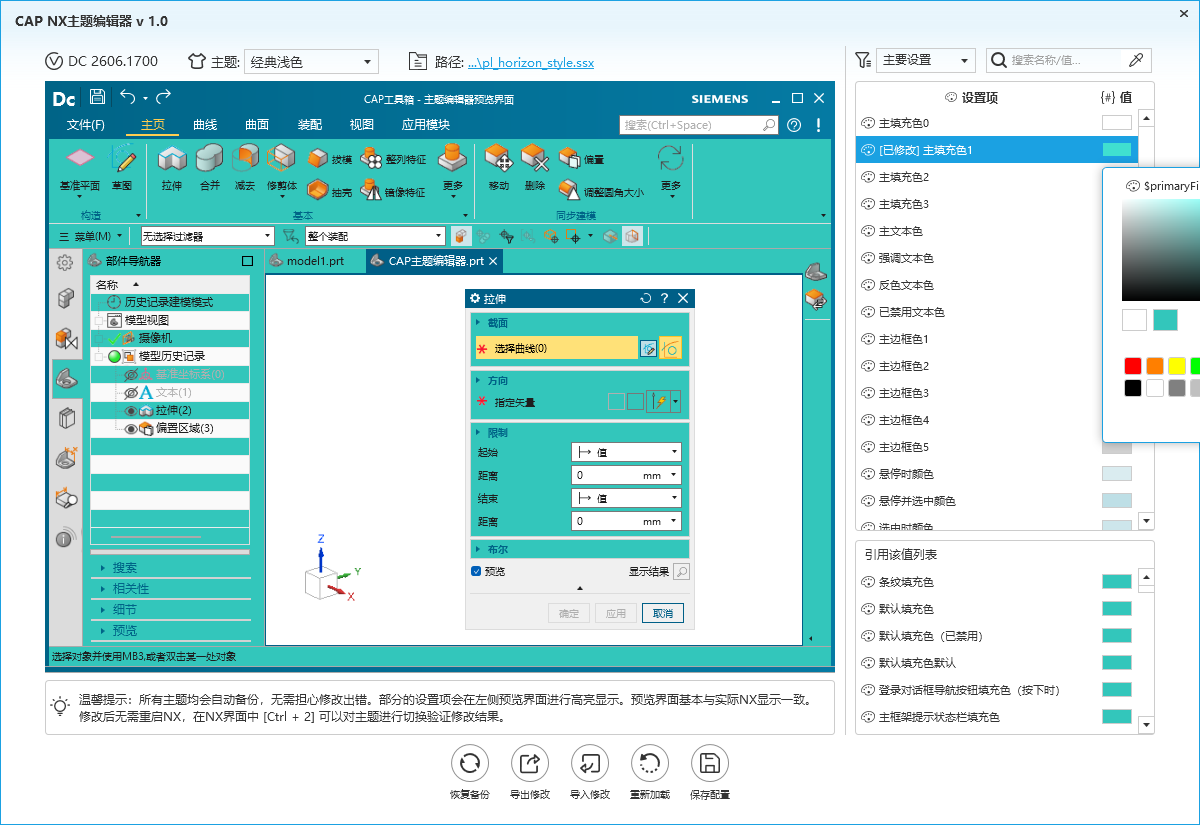Open the 菜单(M) menu
Screen dimensions: 1200x825
click(x=91, y=236)
